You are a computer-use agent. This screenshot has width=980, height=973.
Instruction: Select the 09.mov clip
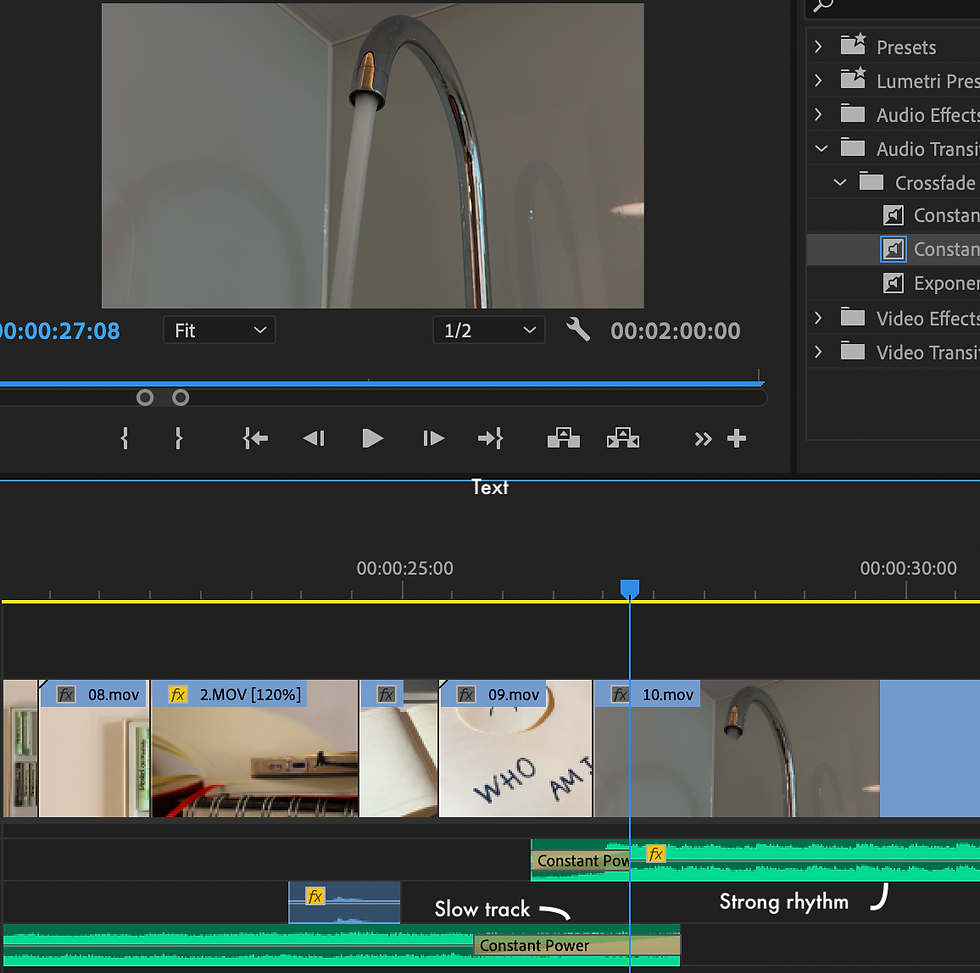(516, 748)
